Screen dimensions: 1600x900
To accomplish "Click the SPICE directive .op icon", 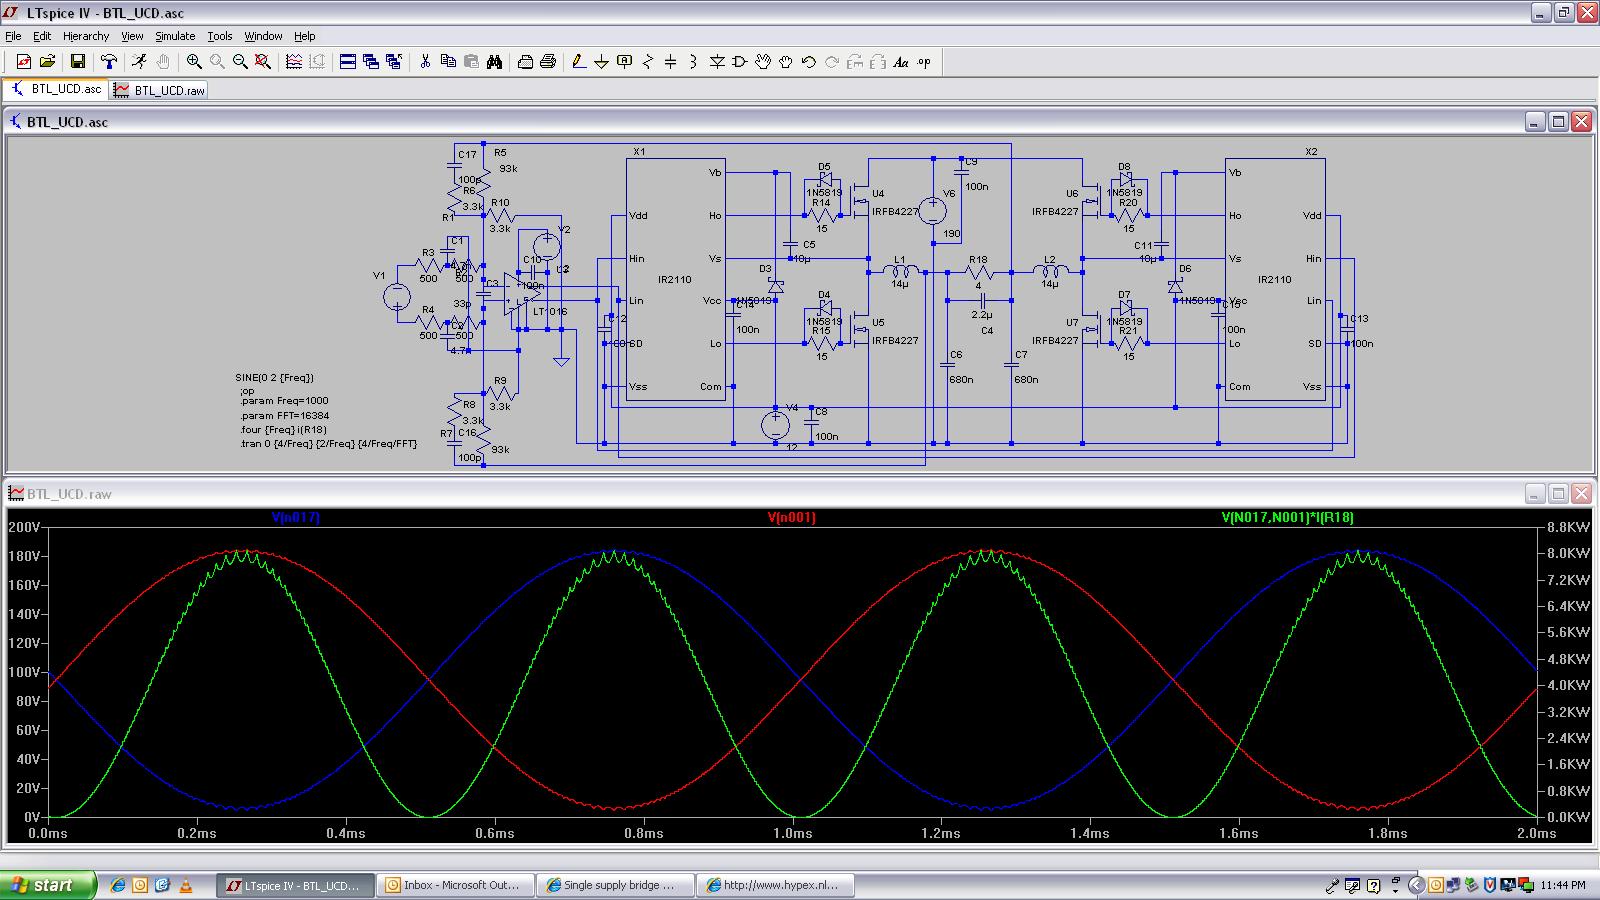I will [924, 62].
